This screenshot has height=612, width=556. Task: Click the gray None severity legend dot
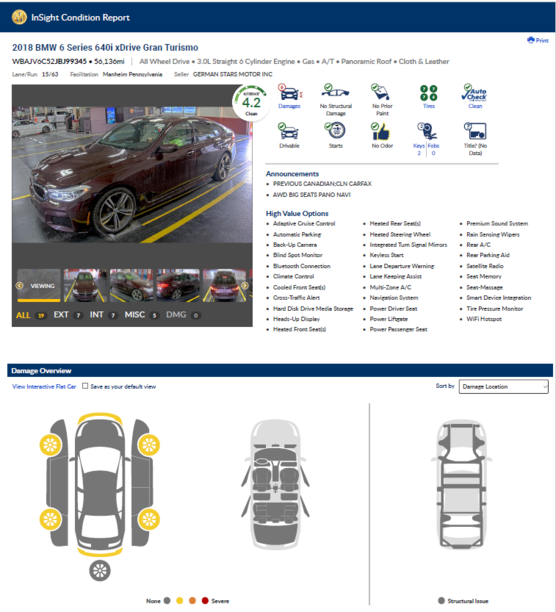(167, 601)
